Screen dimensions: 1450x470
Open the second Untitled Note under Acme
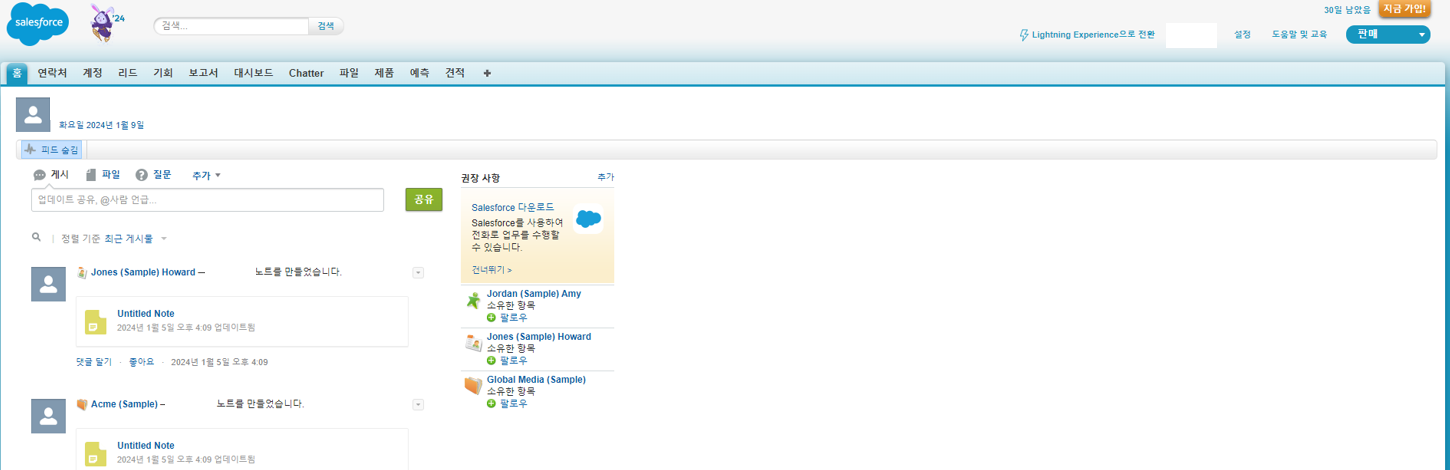tap(146, 446)
